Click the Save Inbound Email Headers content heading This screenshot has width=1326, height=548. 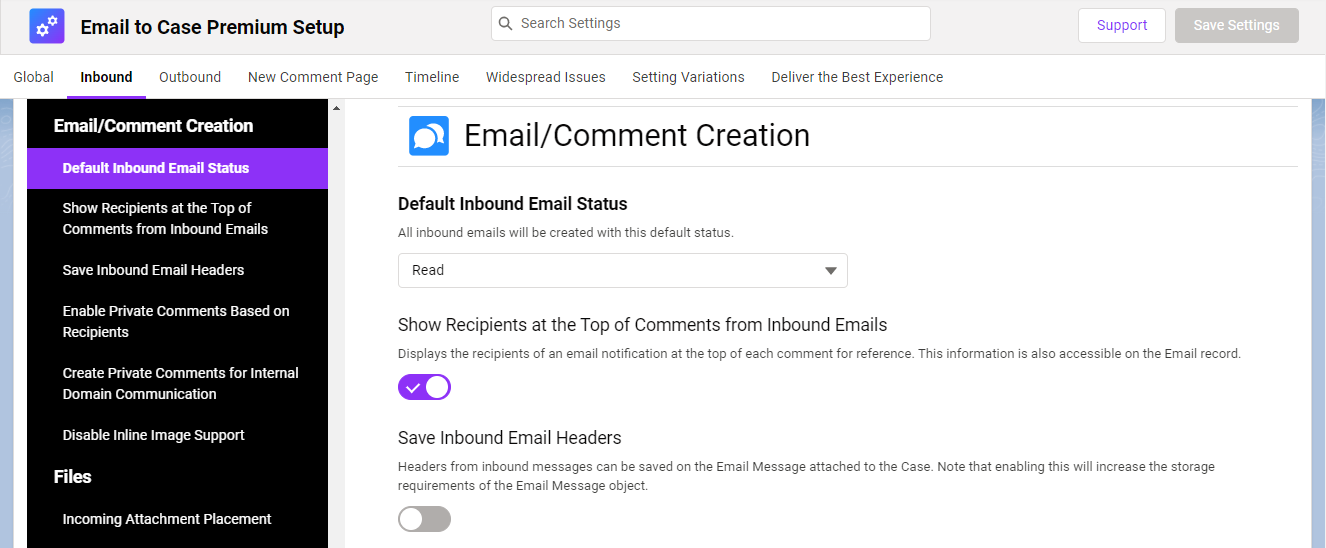click(x=510, y=438)
